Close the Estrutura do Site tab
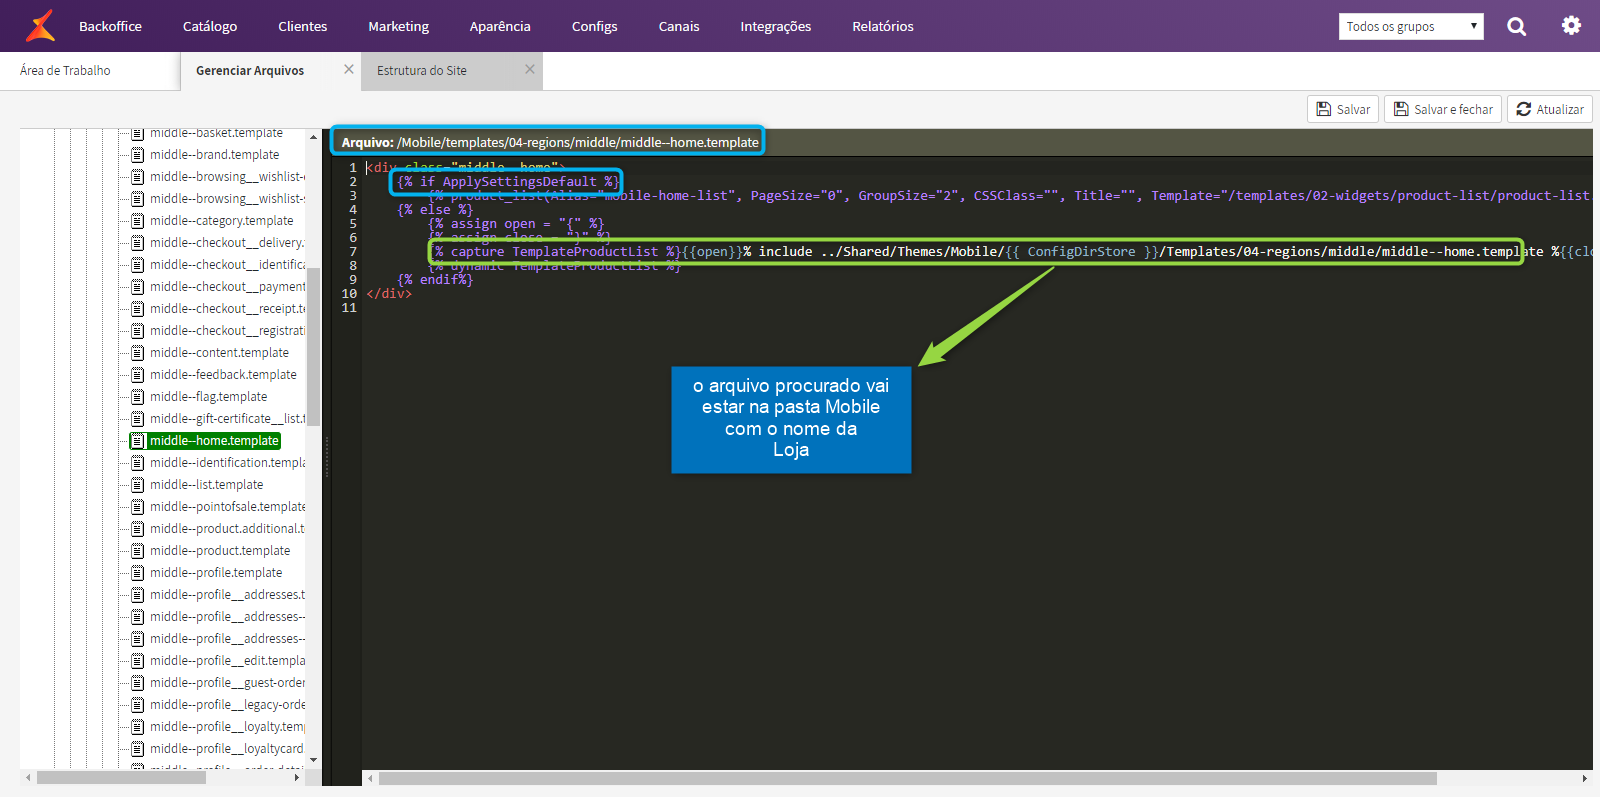Viewport: 1600px width, 797px height. pos(530,69)
